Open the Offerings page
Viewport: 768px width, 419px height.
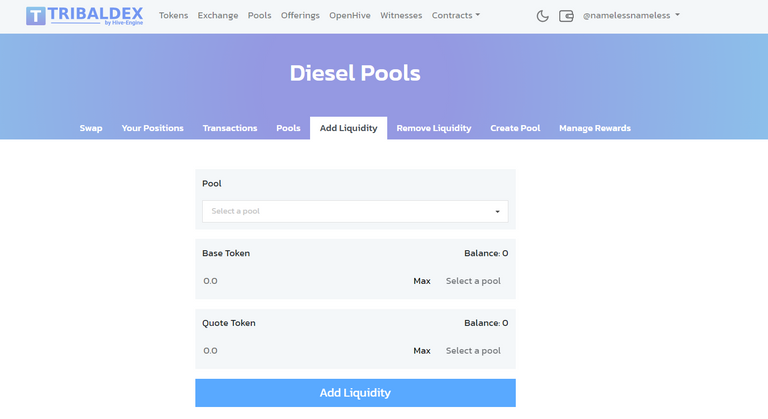coord(300,16)
